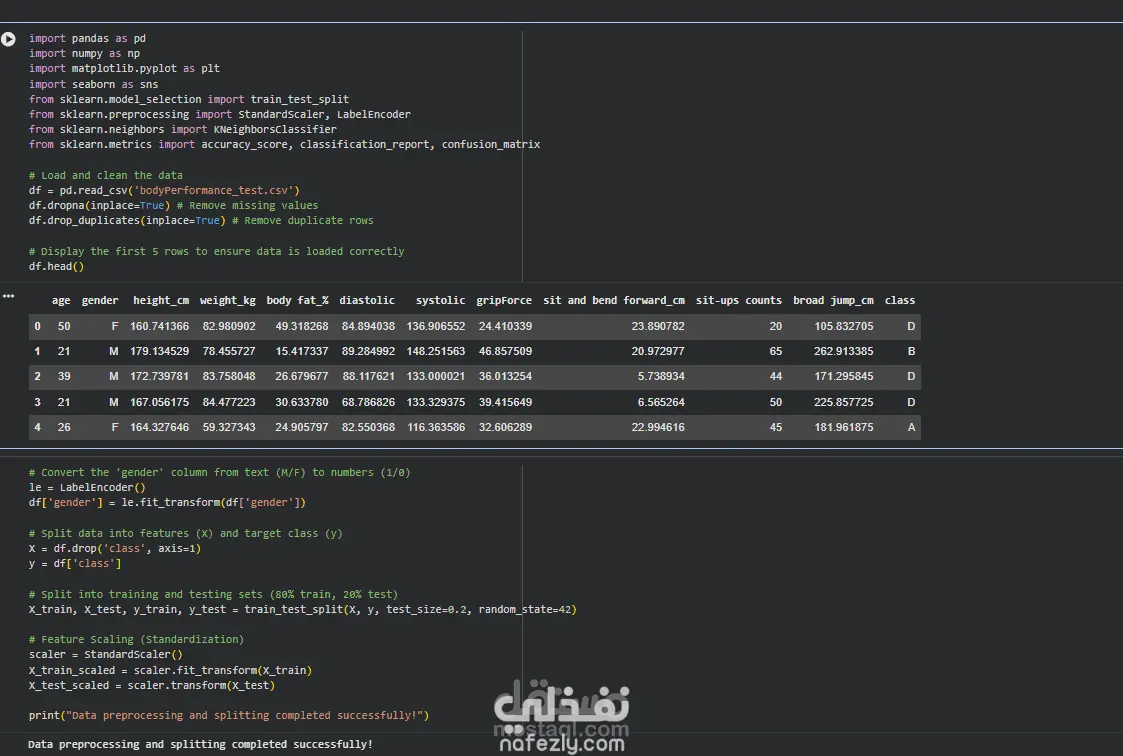Click the print statement line
Image resolution: width=1123 pixels, height=756 pixels.
(228, 715)
